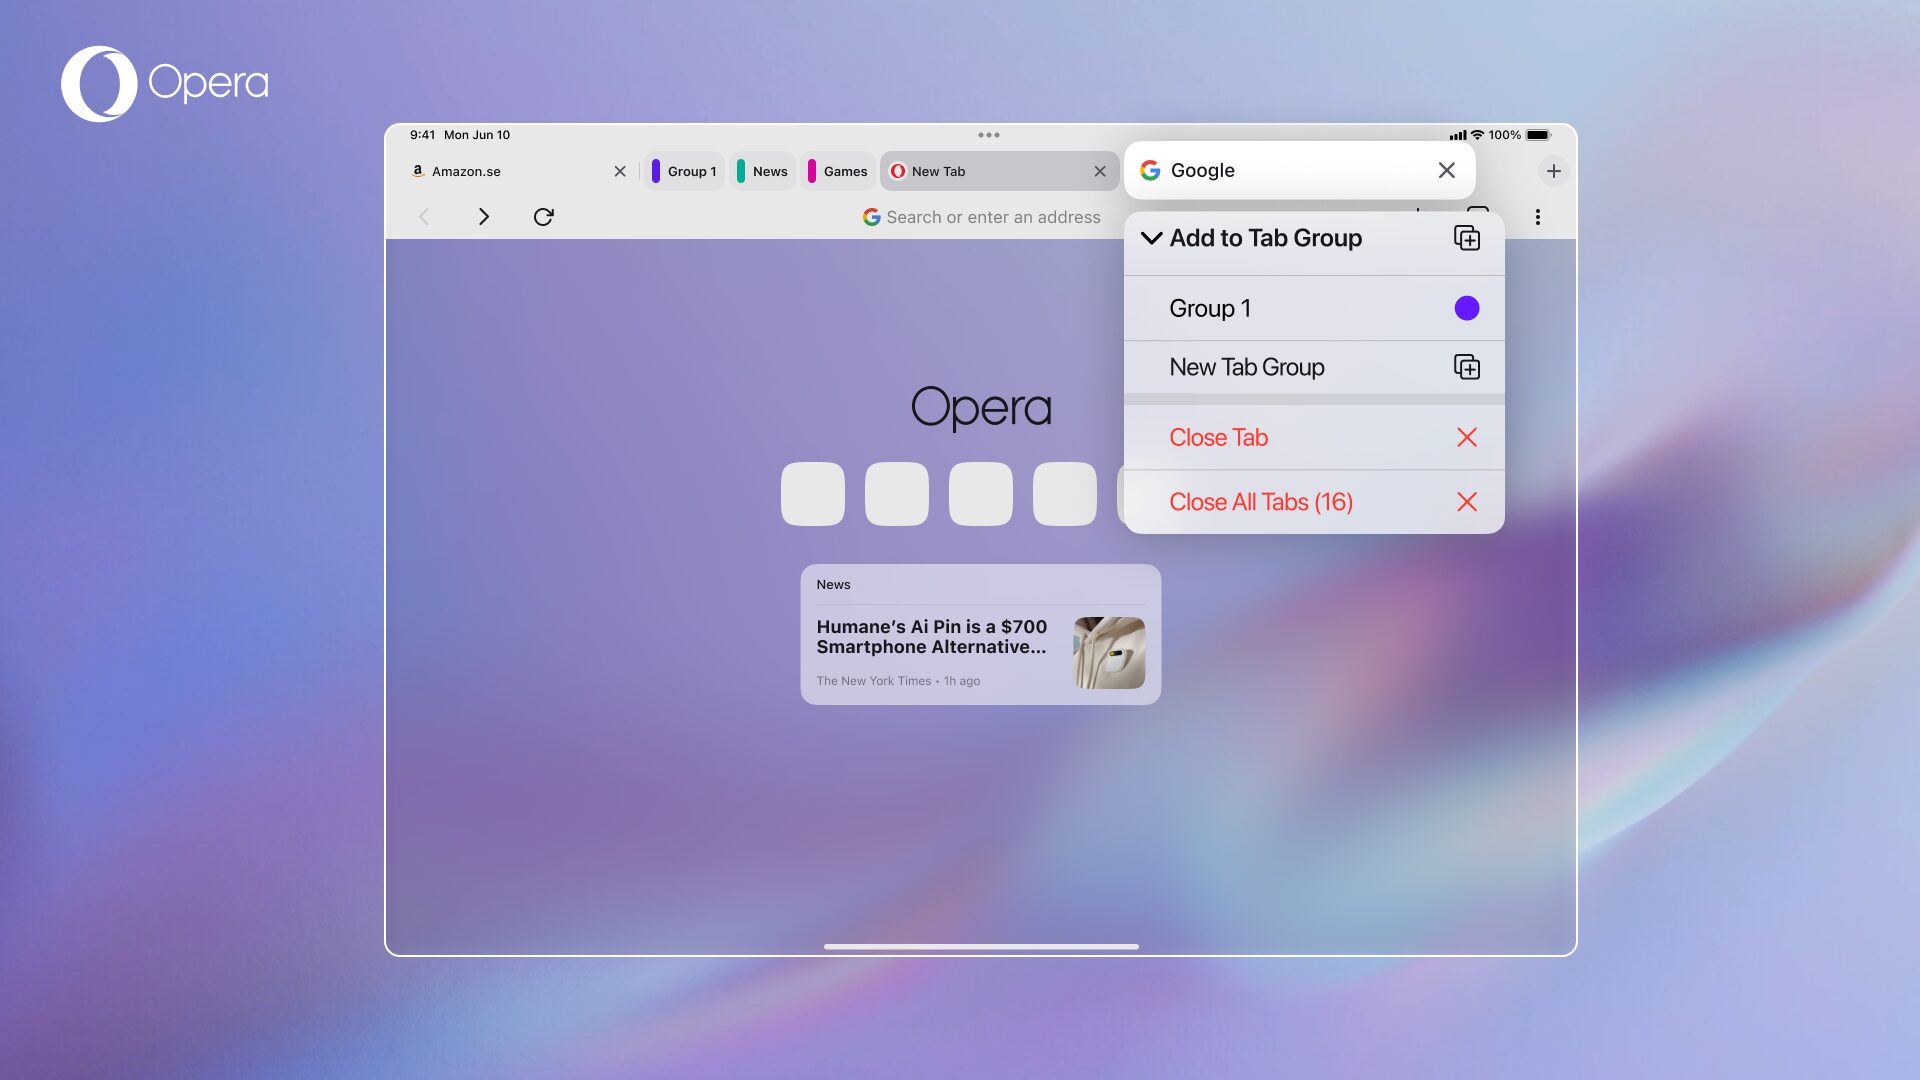Close the Amazon.se tab
This screenshot has height=1080, width=1920.
coord(620,171)
